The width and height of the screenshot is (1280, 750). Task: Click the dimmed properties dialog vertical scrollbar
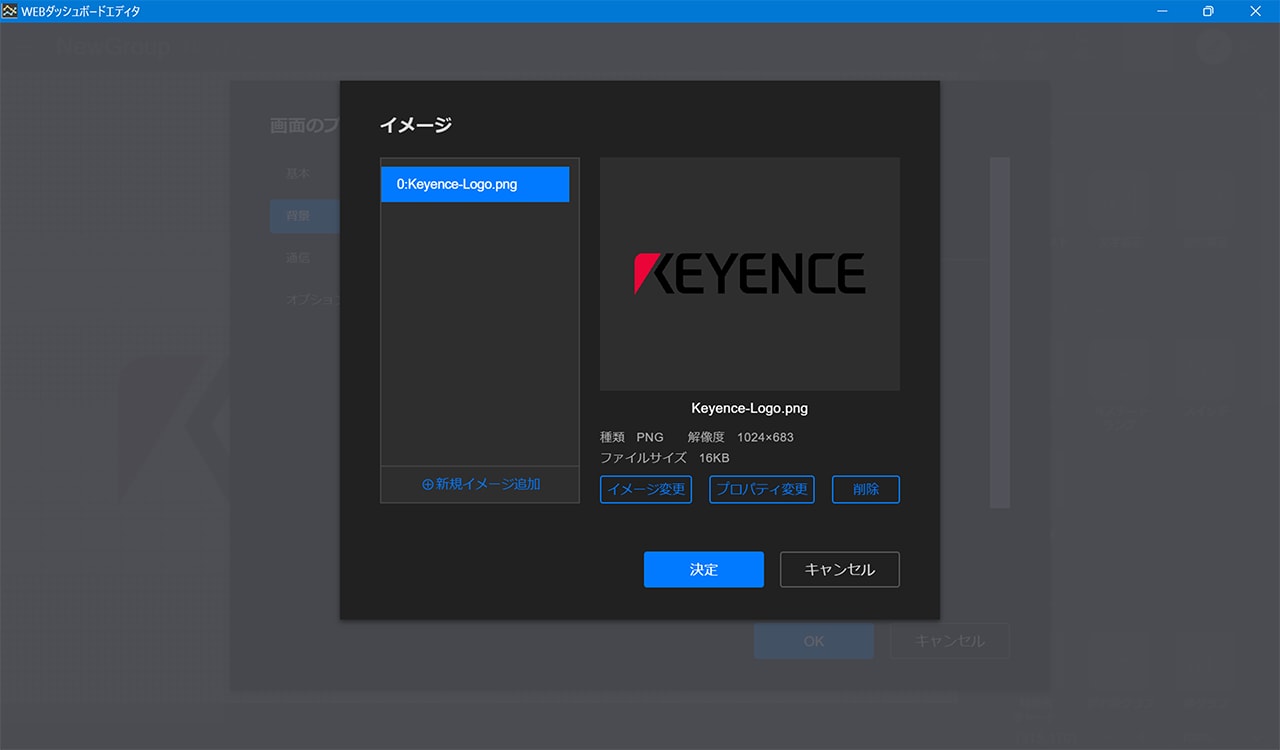click(999, 332)
